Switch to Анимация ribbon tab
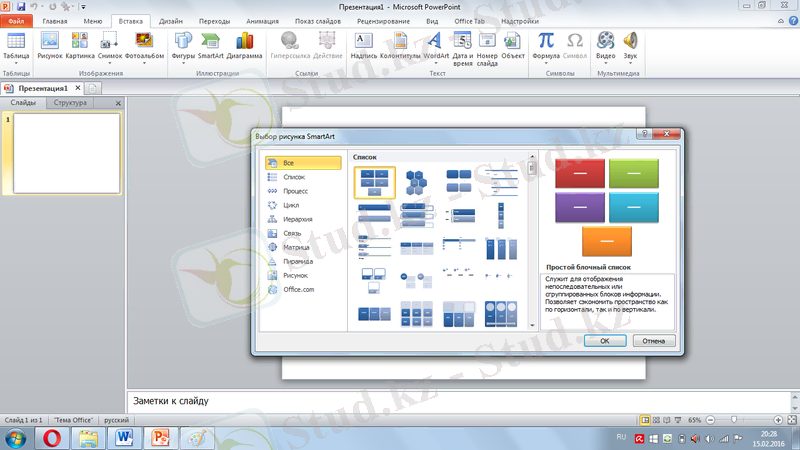The image size is (800, 450). click(262, 21)
